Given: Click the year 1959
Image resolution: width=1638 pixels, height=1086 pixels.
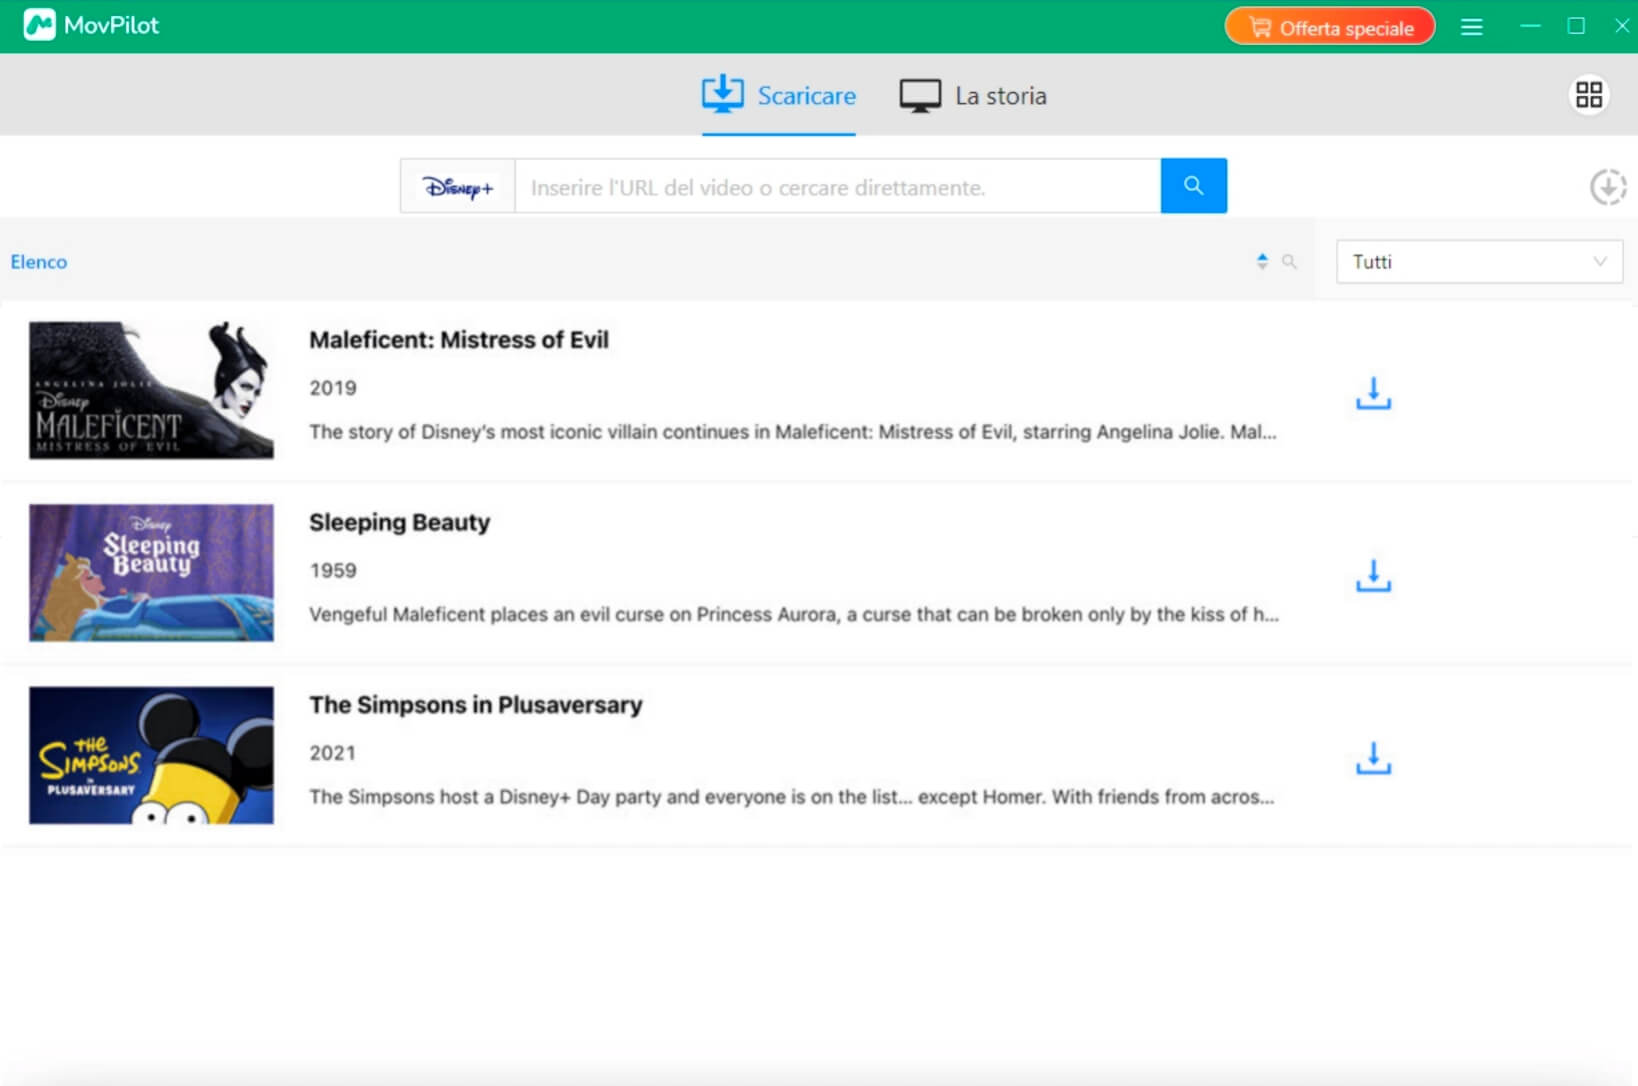Looking at the screenshot, I should (333, 570).
